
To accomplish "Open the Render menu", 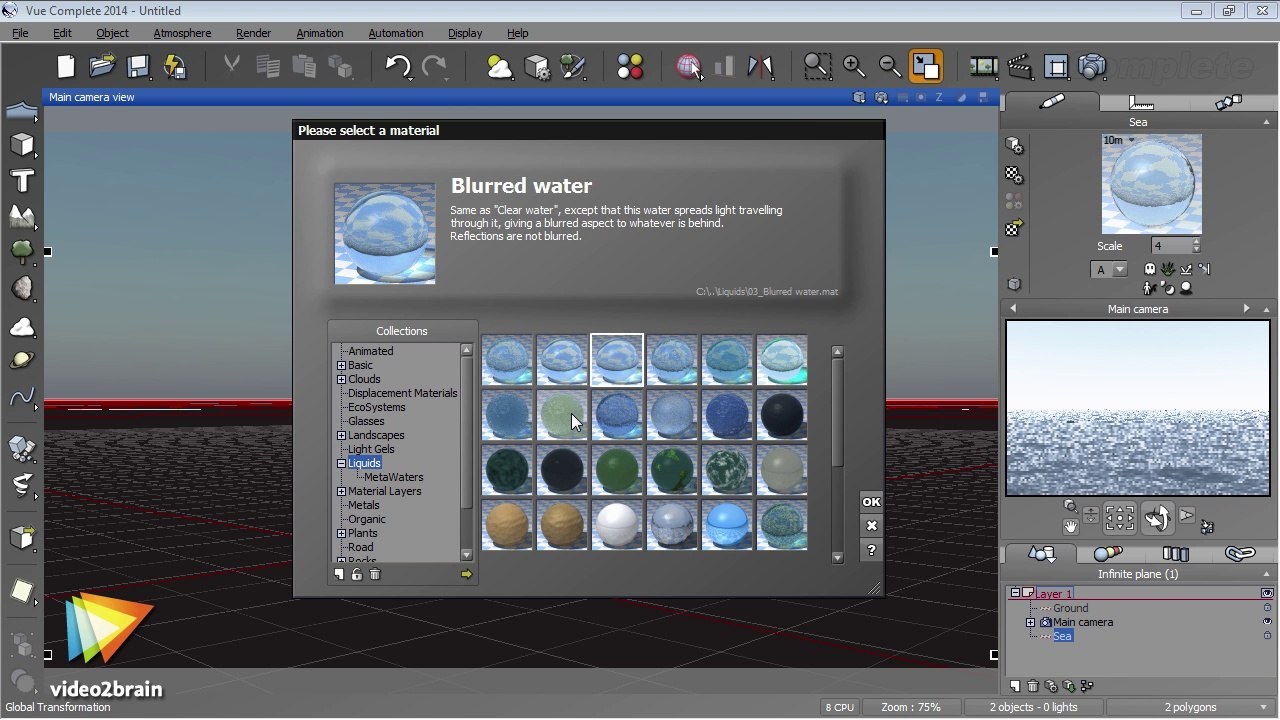I will tap(253, 33).
